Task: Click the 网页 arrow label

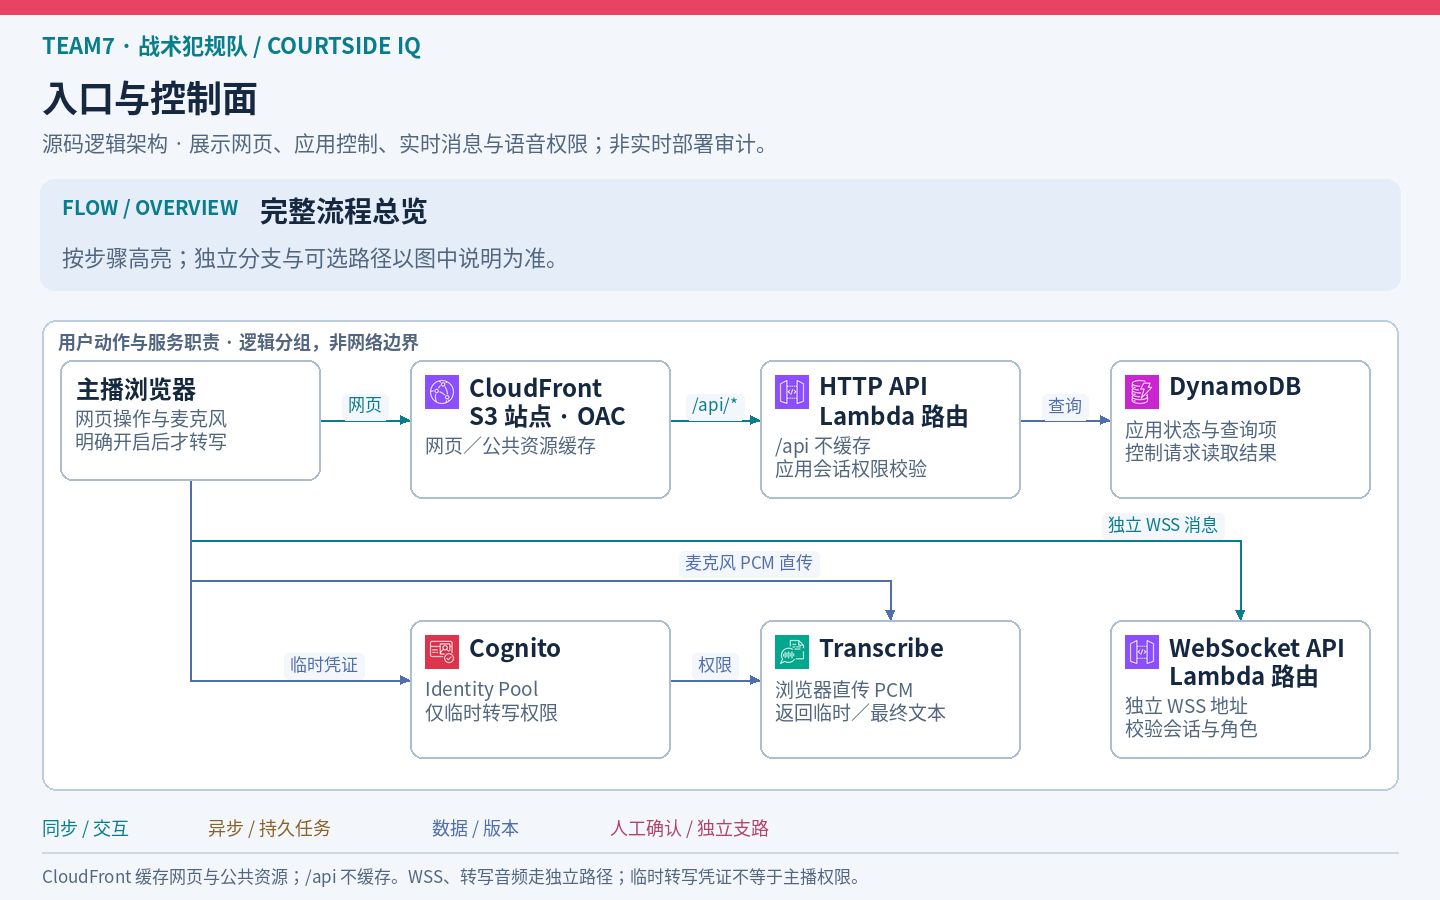Action: point(365,405)
